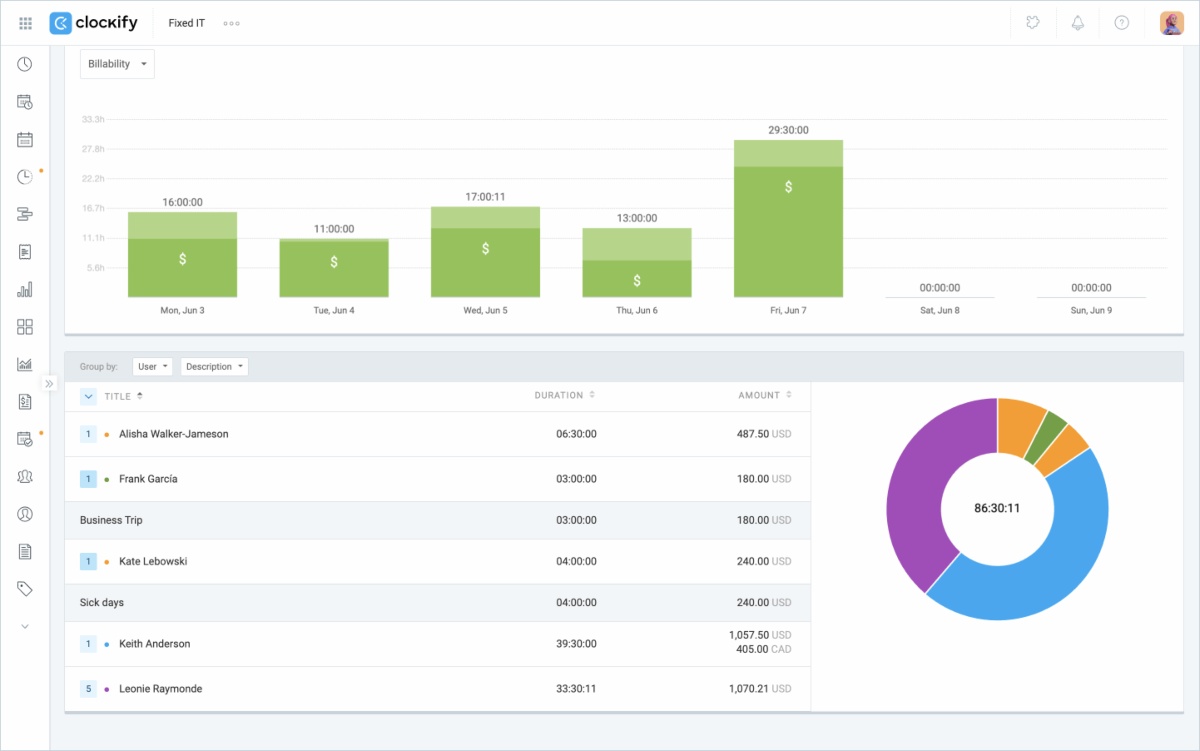
Task: Open the Billability filter dropdown
Action: pos(116,63)
